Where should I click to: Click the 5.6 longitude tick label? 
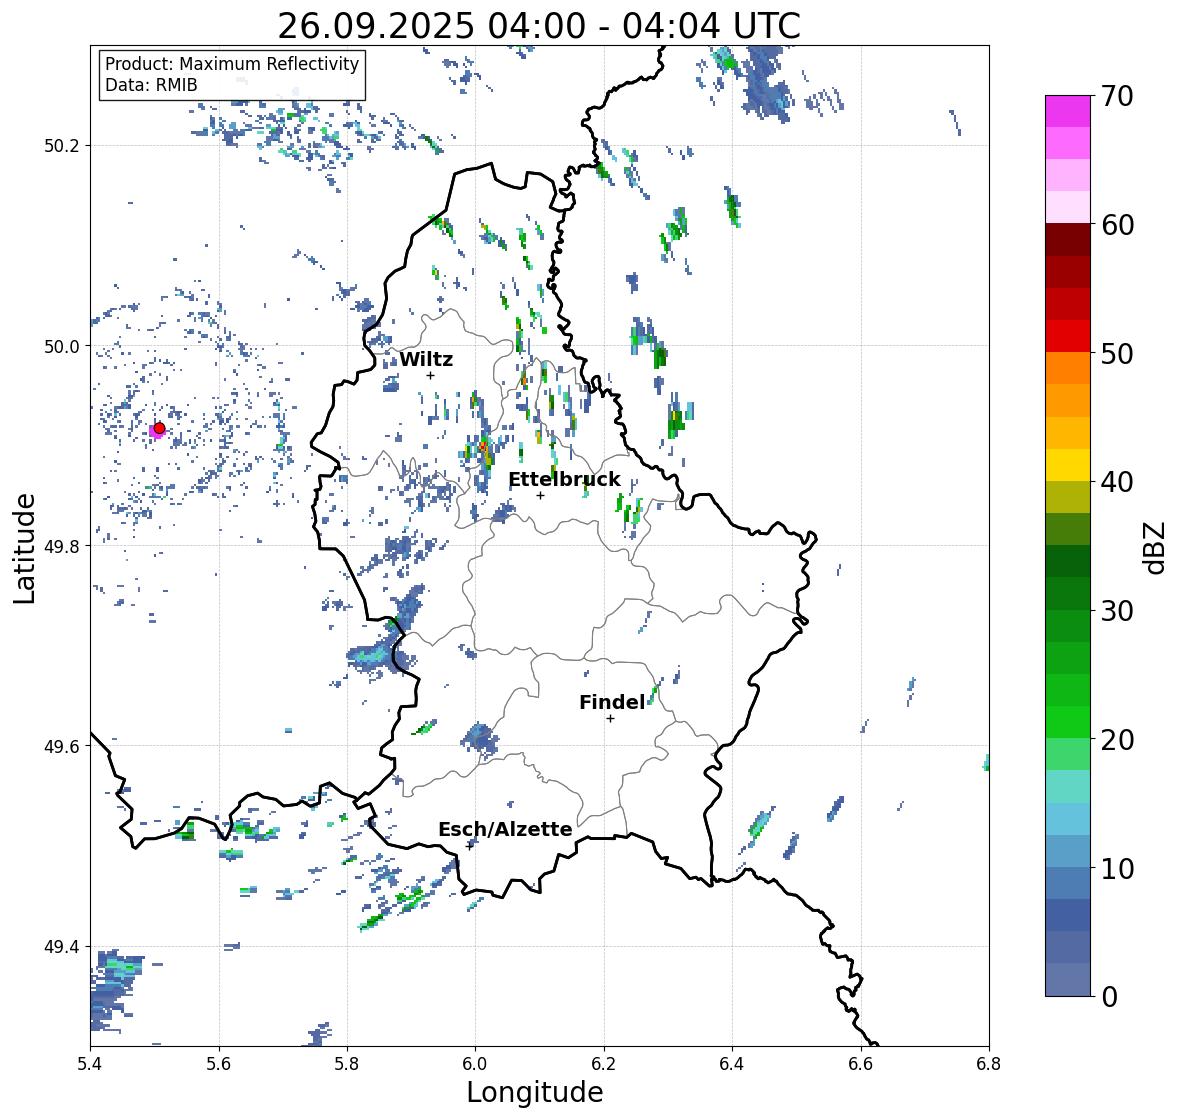point(219,1064)
